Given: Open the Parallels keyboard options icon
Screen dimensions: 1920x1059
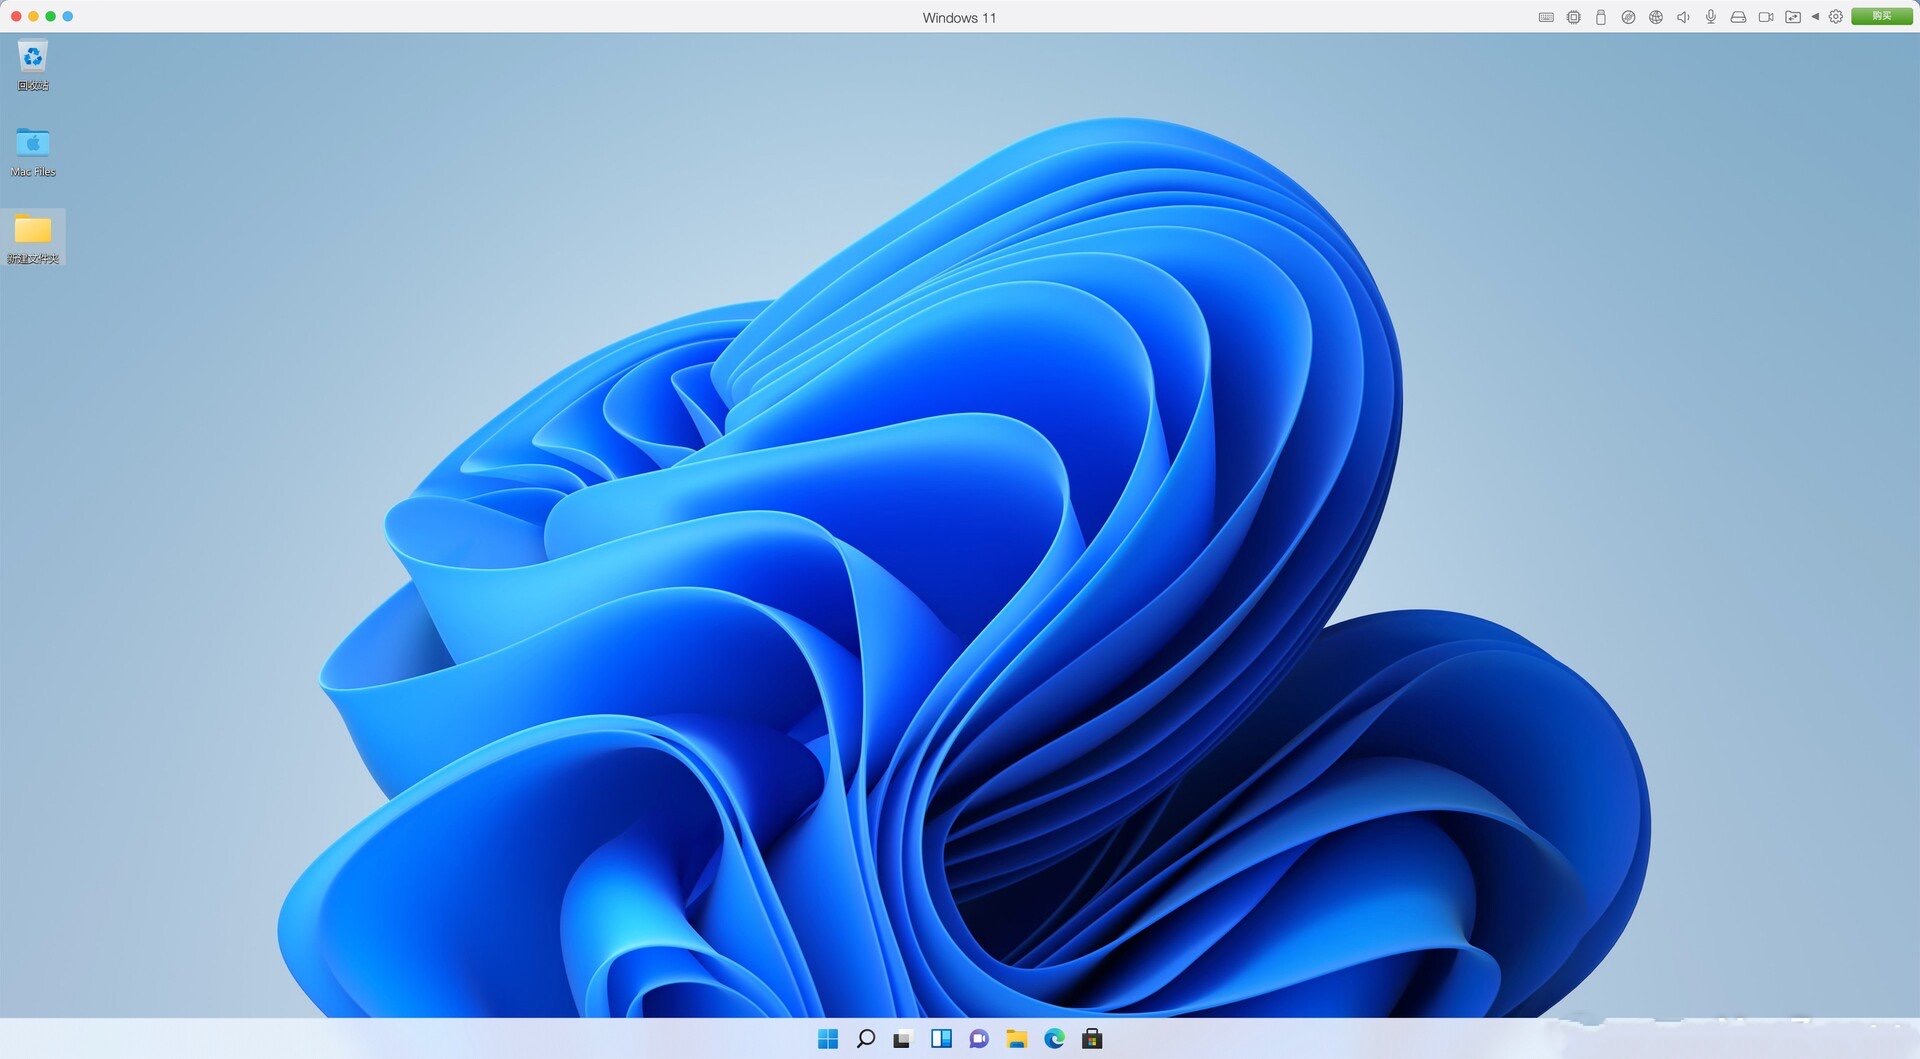Looking at the screenshot, I should pyautogui.click(x=1544, y=17).
